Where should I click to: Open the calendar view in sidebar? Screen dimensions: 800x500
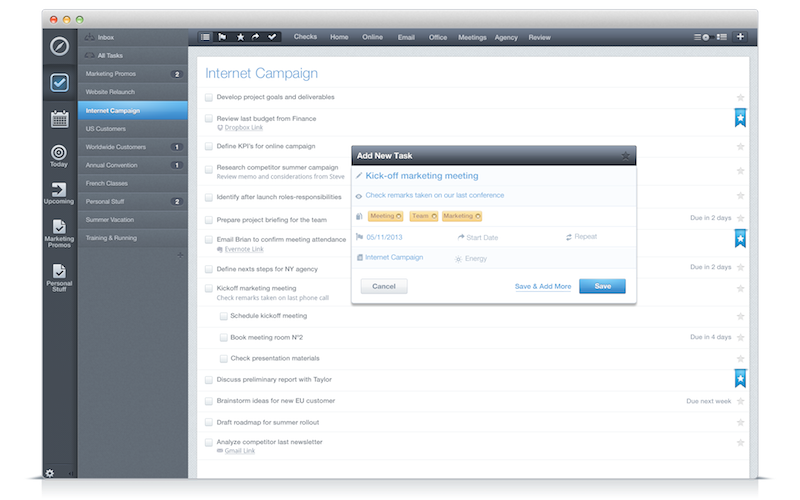[59, 119]
